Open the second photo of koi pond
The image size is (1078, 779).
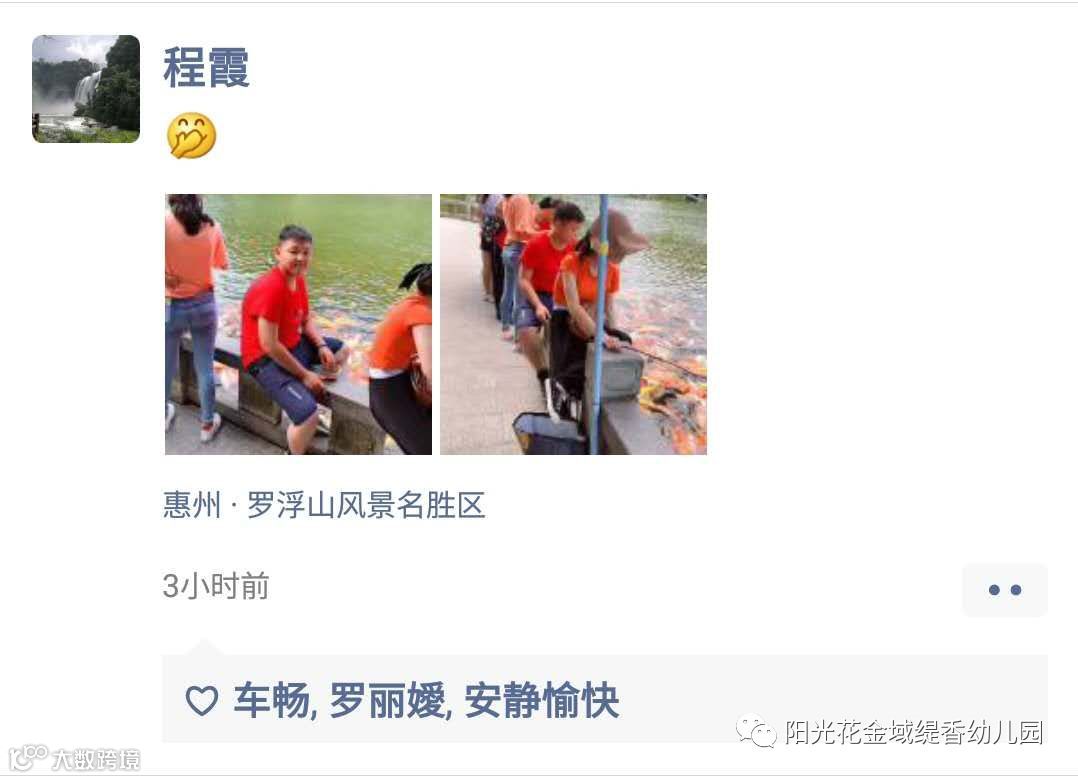(573, 324)
